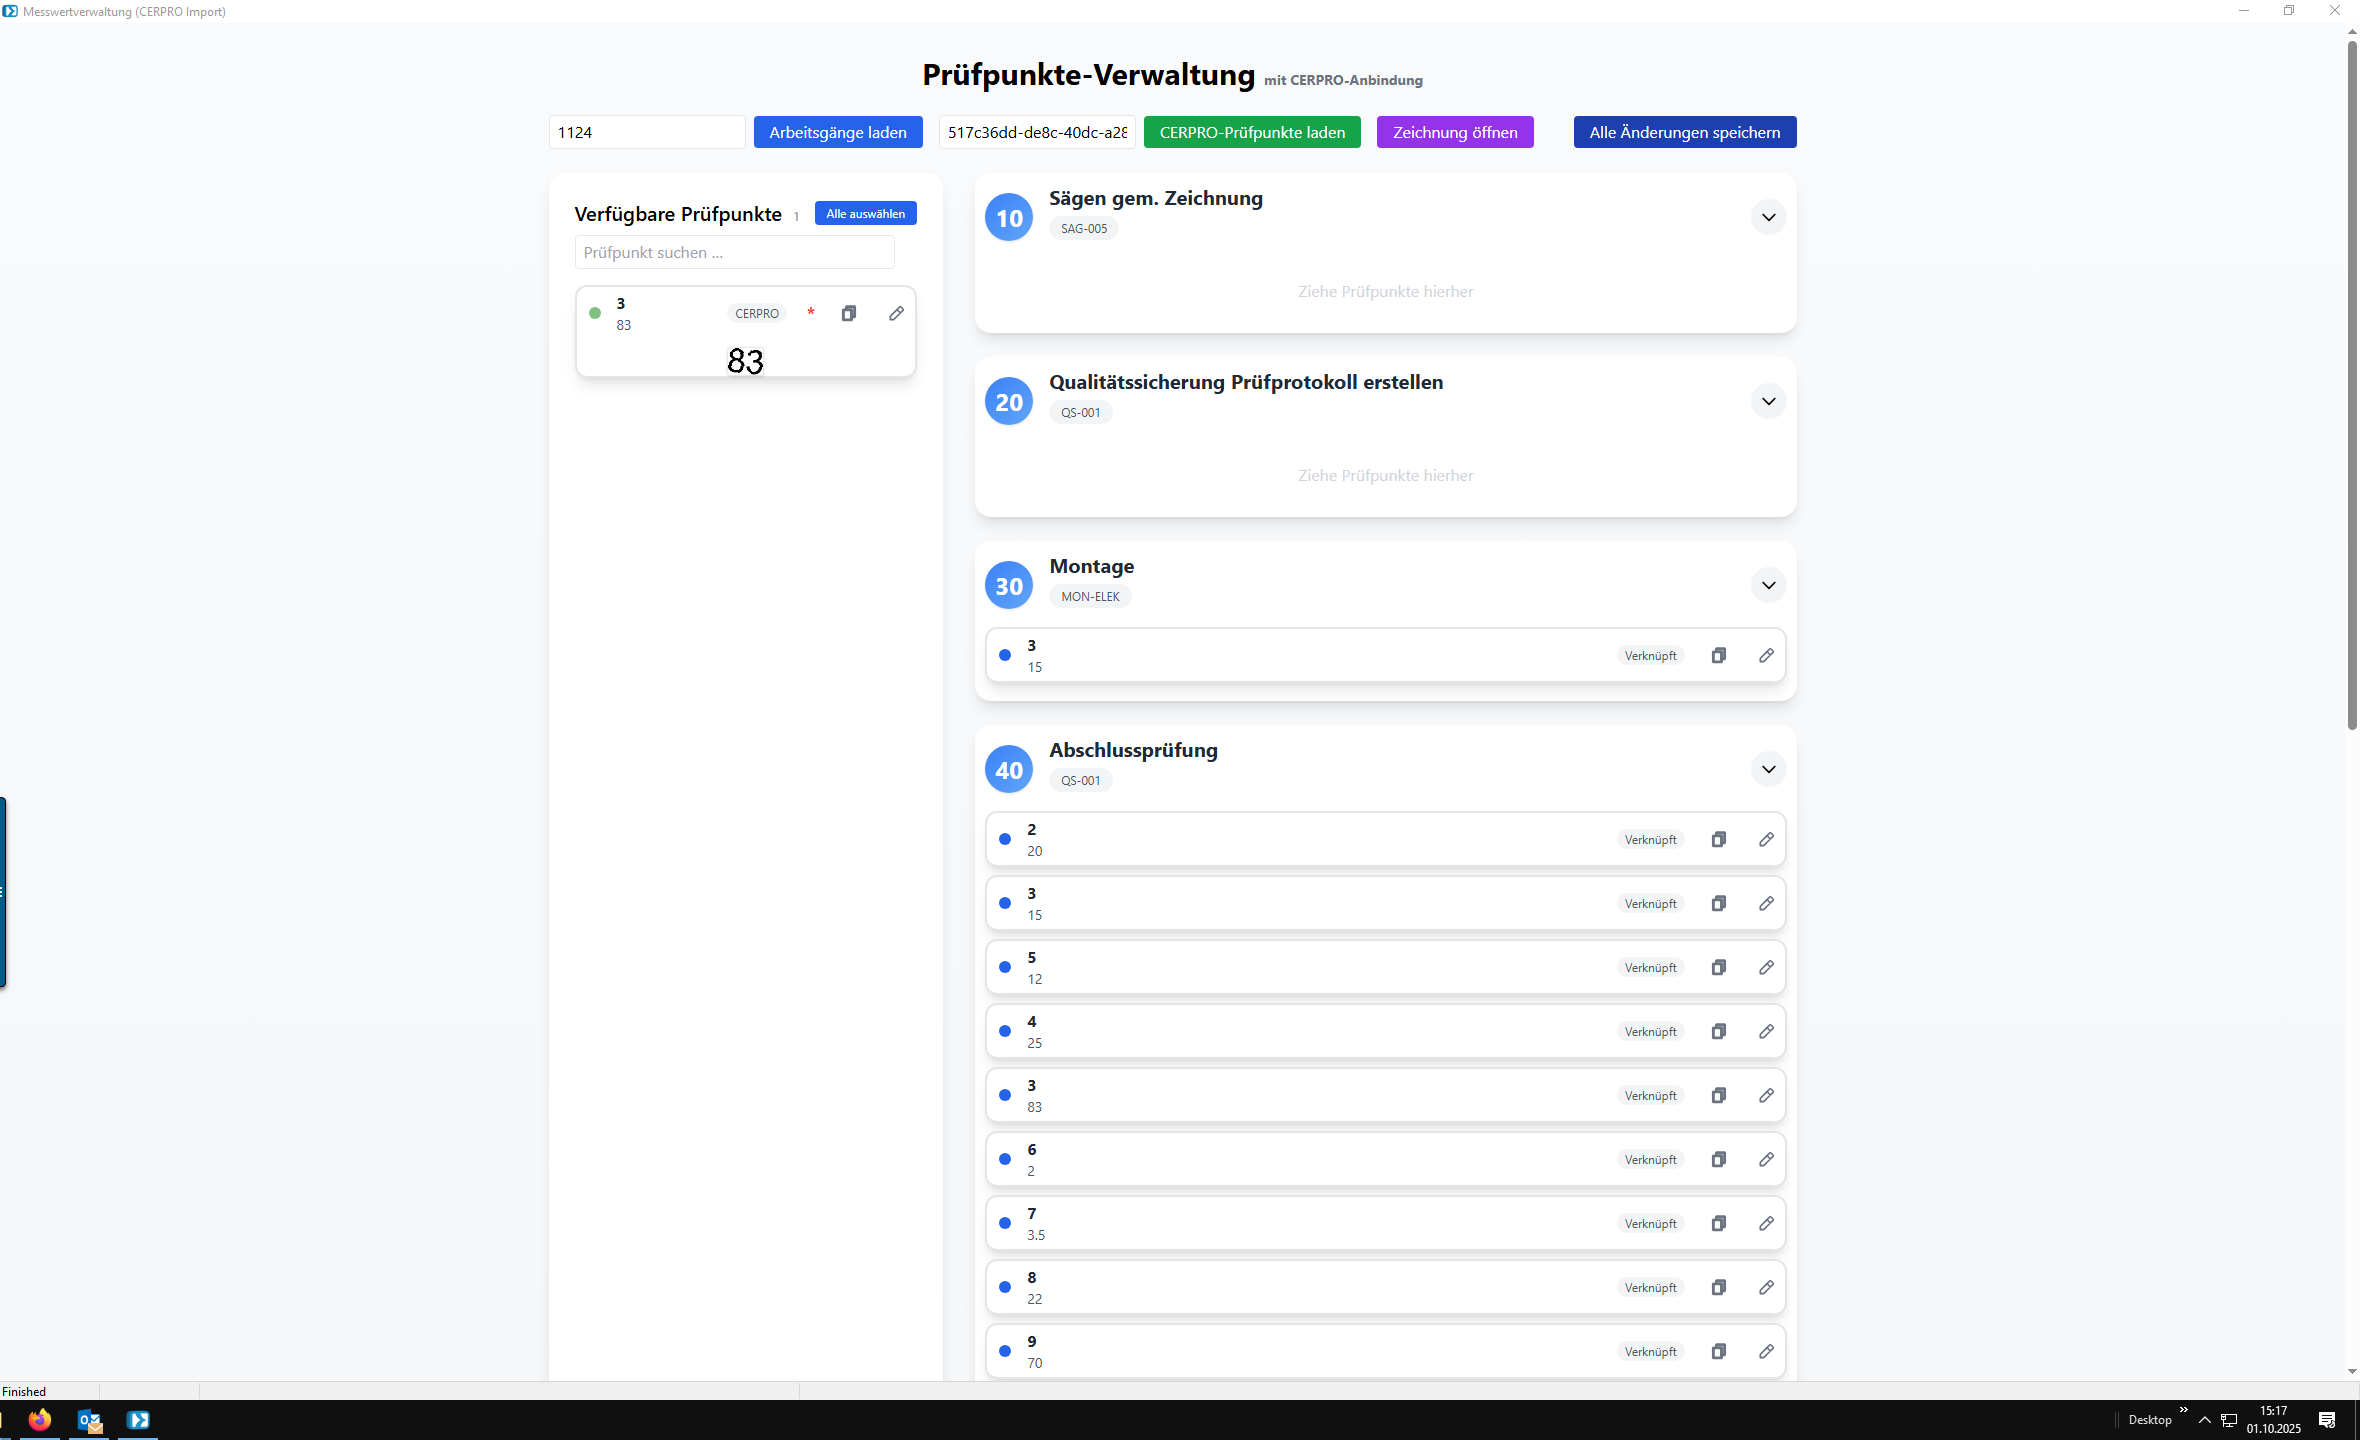The image size is (2360, 1440).
Task: Open the drawing via Zeichnung öffnen
Action: (x=1454, y=132)
